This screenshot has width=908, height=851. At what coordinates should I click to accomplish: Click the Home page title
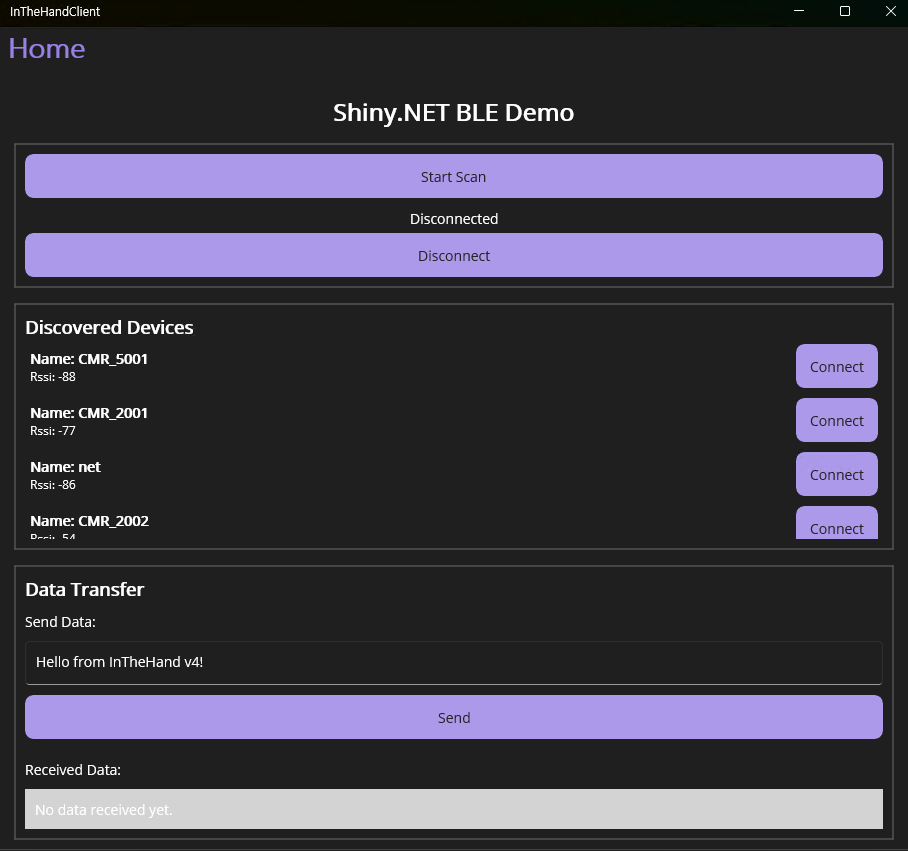(47, 49)
